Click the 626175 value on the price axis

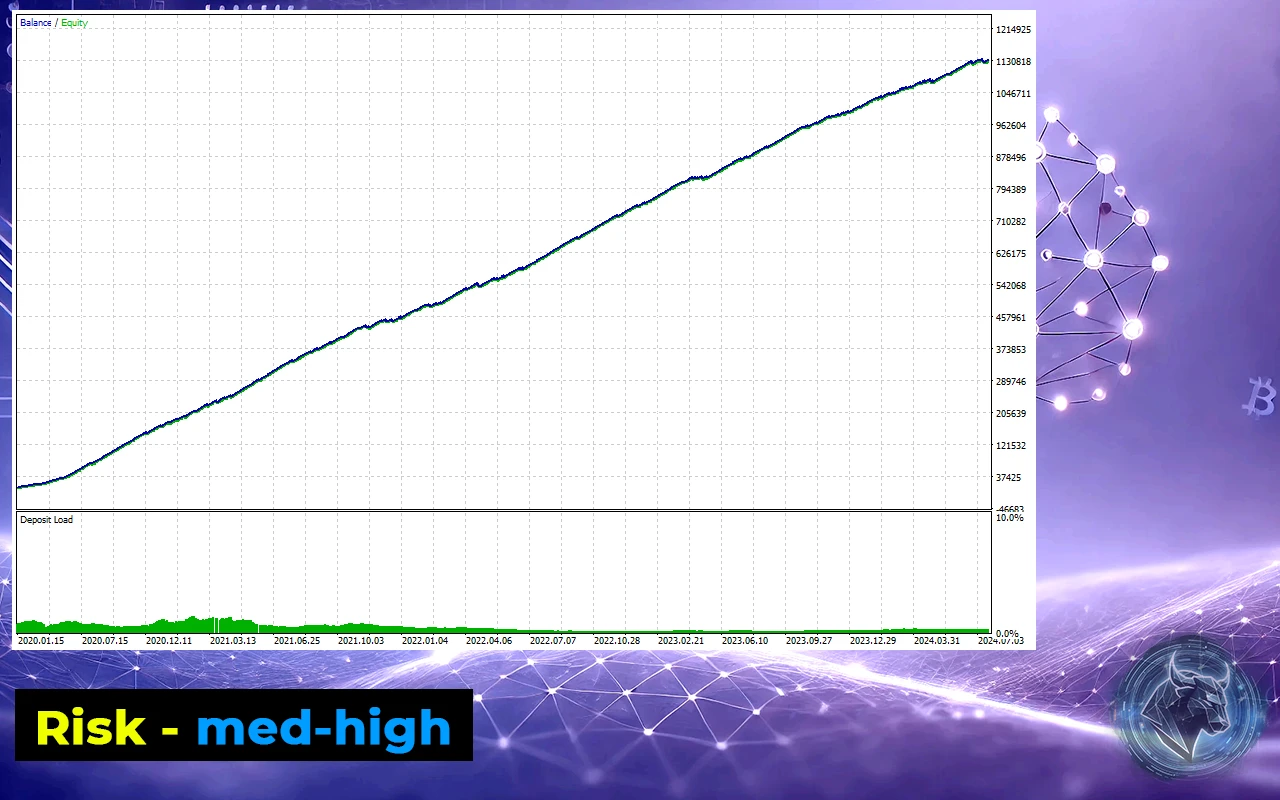tap(1011, 254)
